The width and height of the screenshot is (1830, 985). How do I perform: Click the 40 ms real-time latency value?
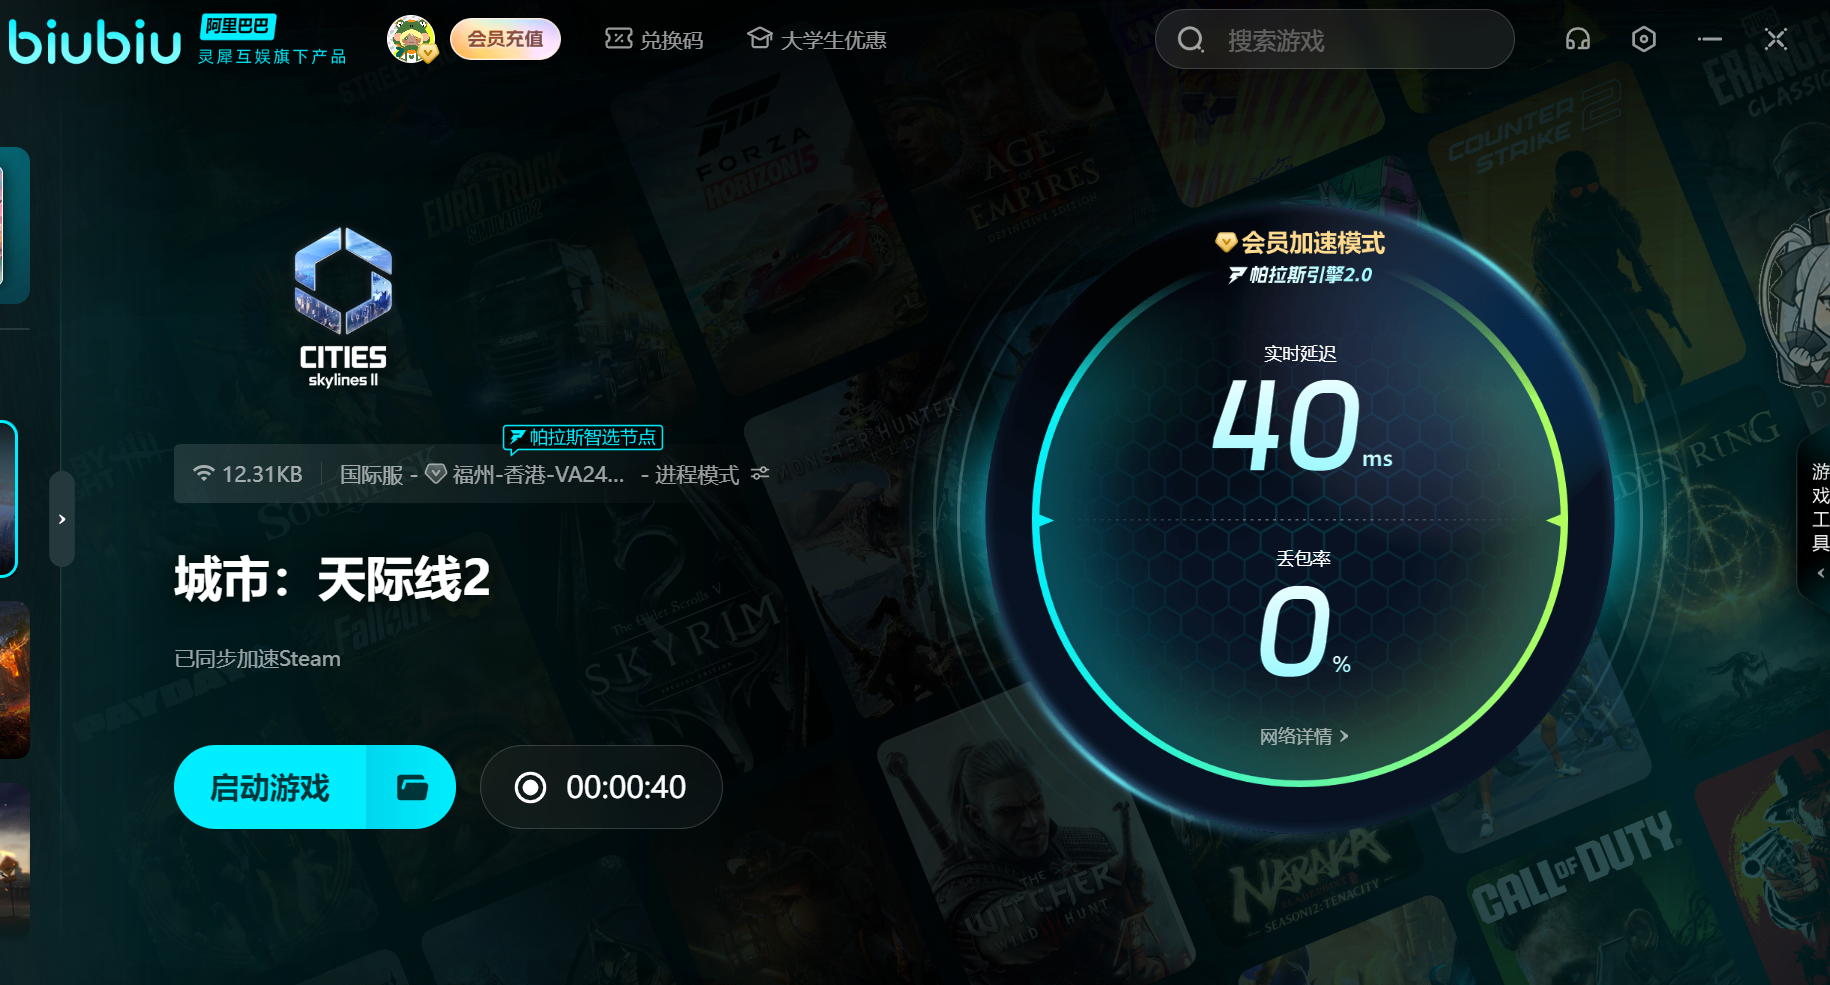point(1301,424)
